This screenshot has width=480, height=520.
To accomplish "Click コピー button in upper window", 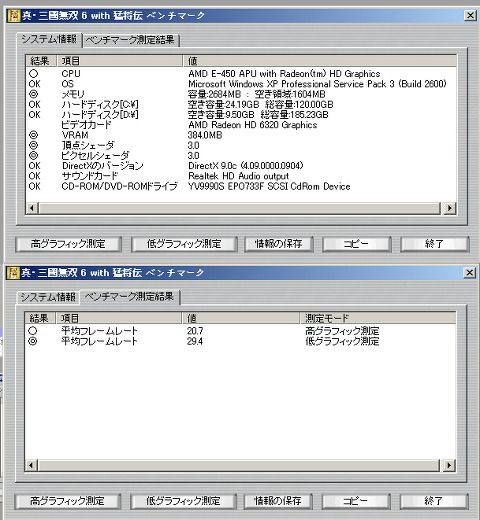I will [356, 244].
